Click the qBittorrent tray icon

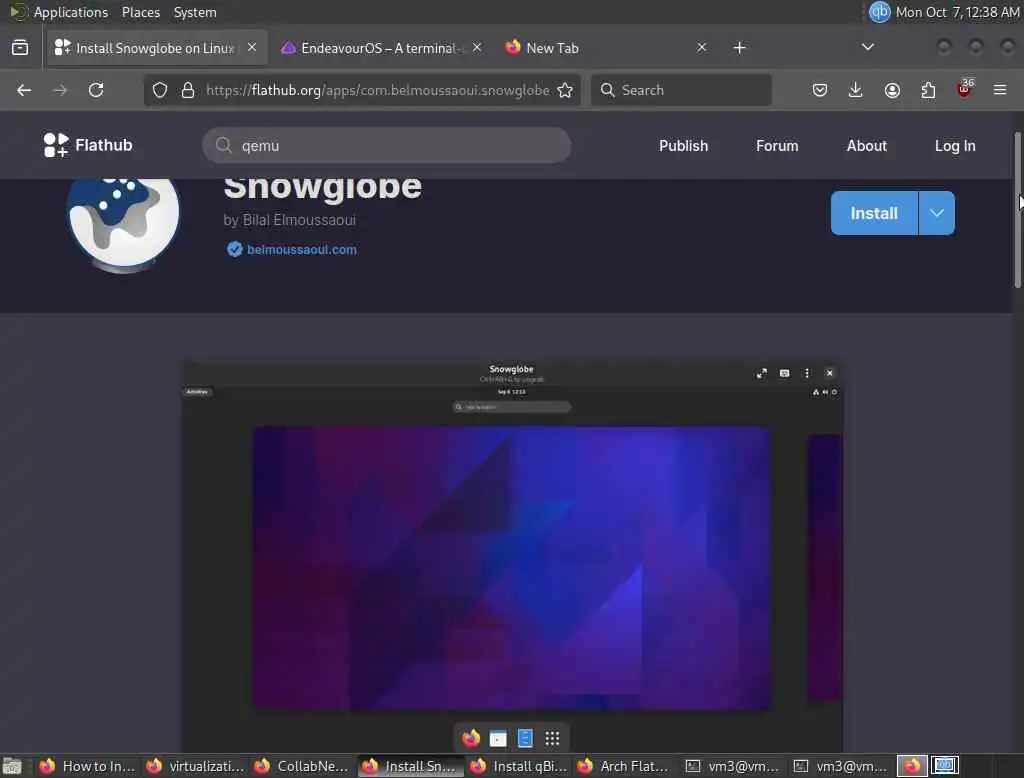pyautogui.click(x=880, y=12)
